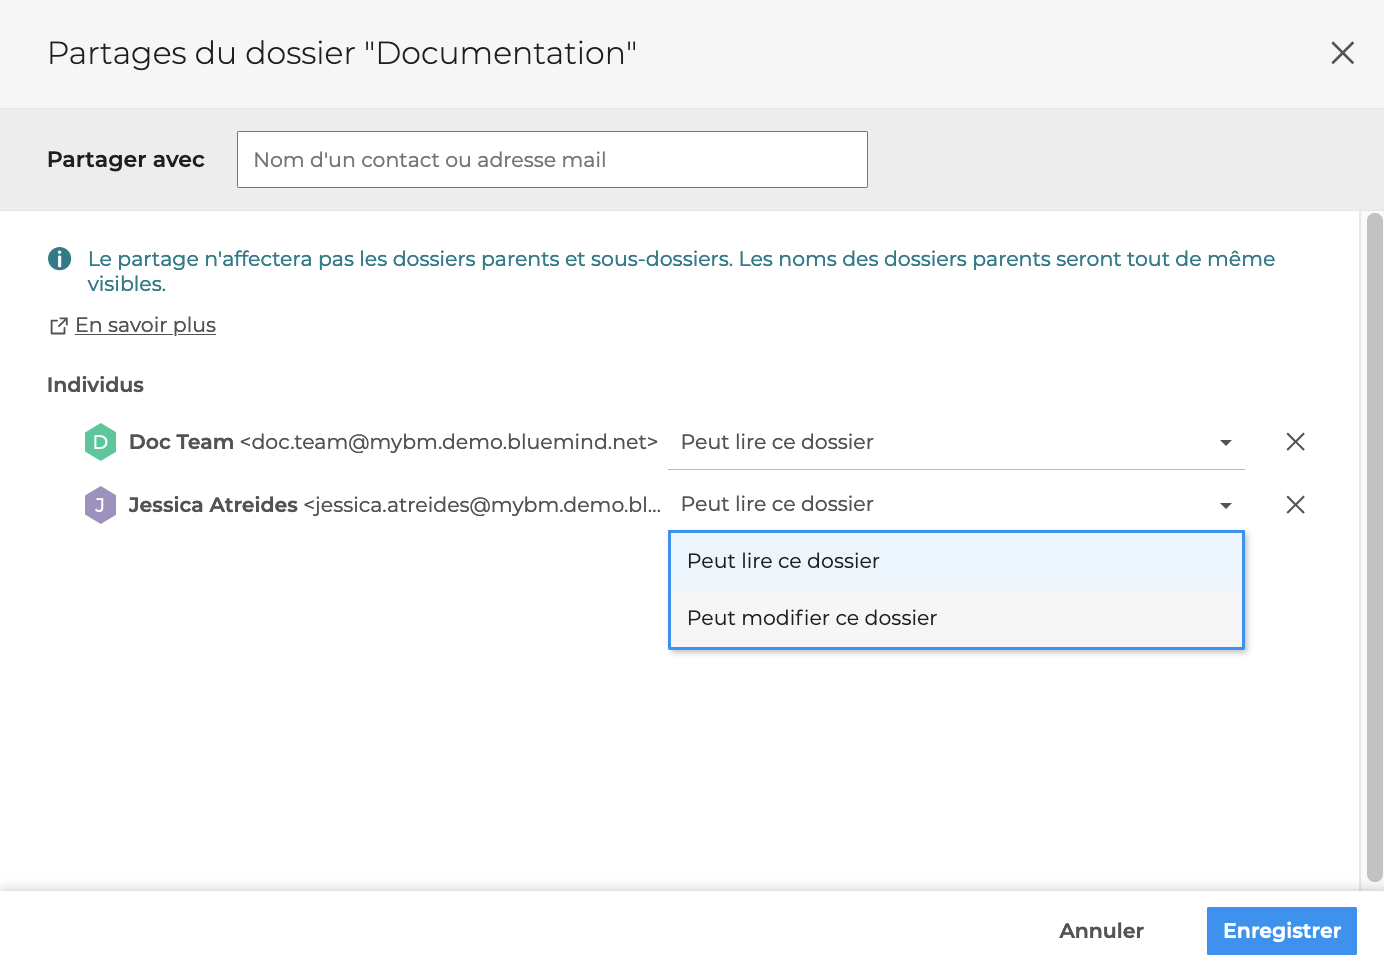
Task: Click the caret arrow on Jessica Atreides' row
Action: click(1225, 506)
